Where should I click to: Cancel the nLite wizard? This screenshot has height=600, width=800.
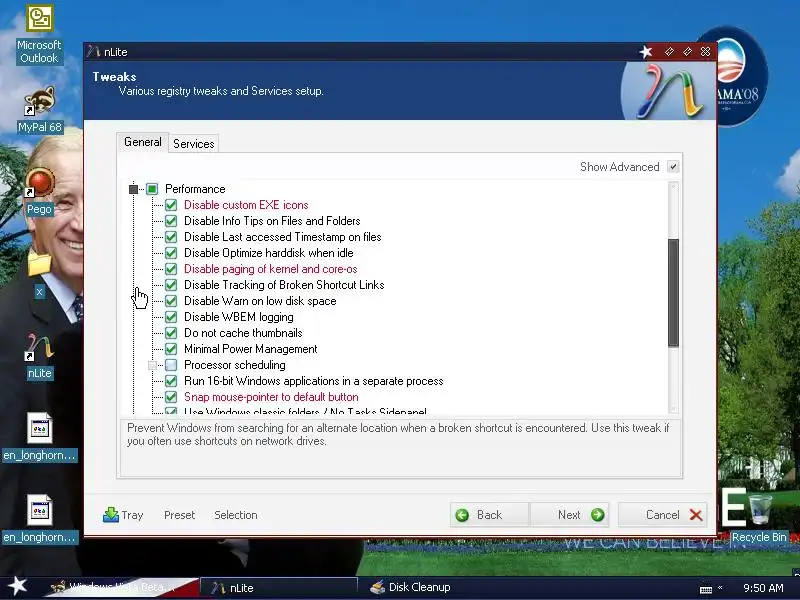pos(662,515)
